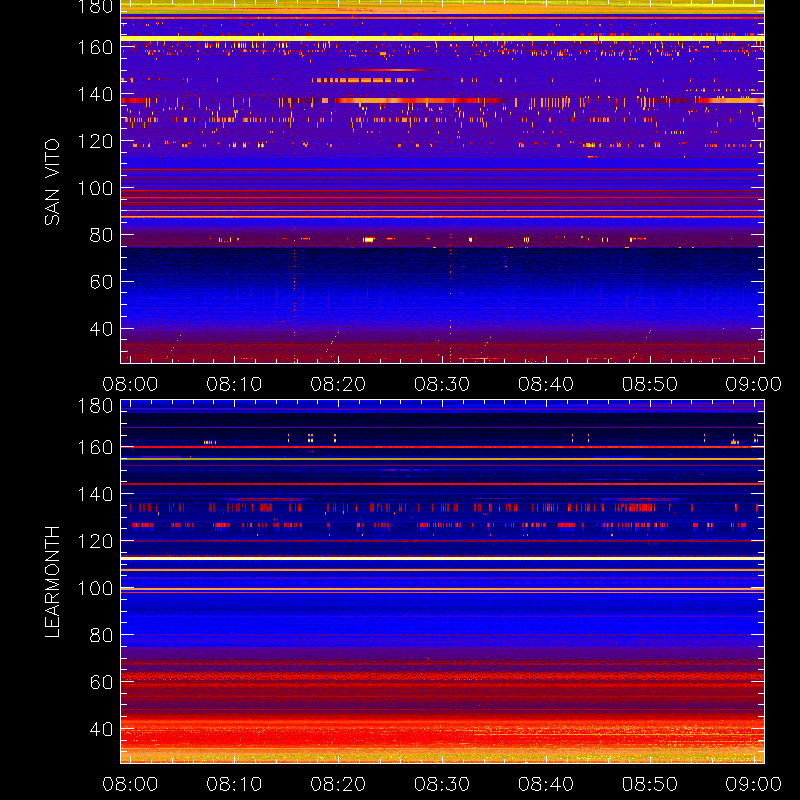Viewport: 800px width, 800px height.
Task: Click 08:50 time label under San Vito plot
Action: click(x=649, y=384)
